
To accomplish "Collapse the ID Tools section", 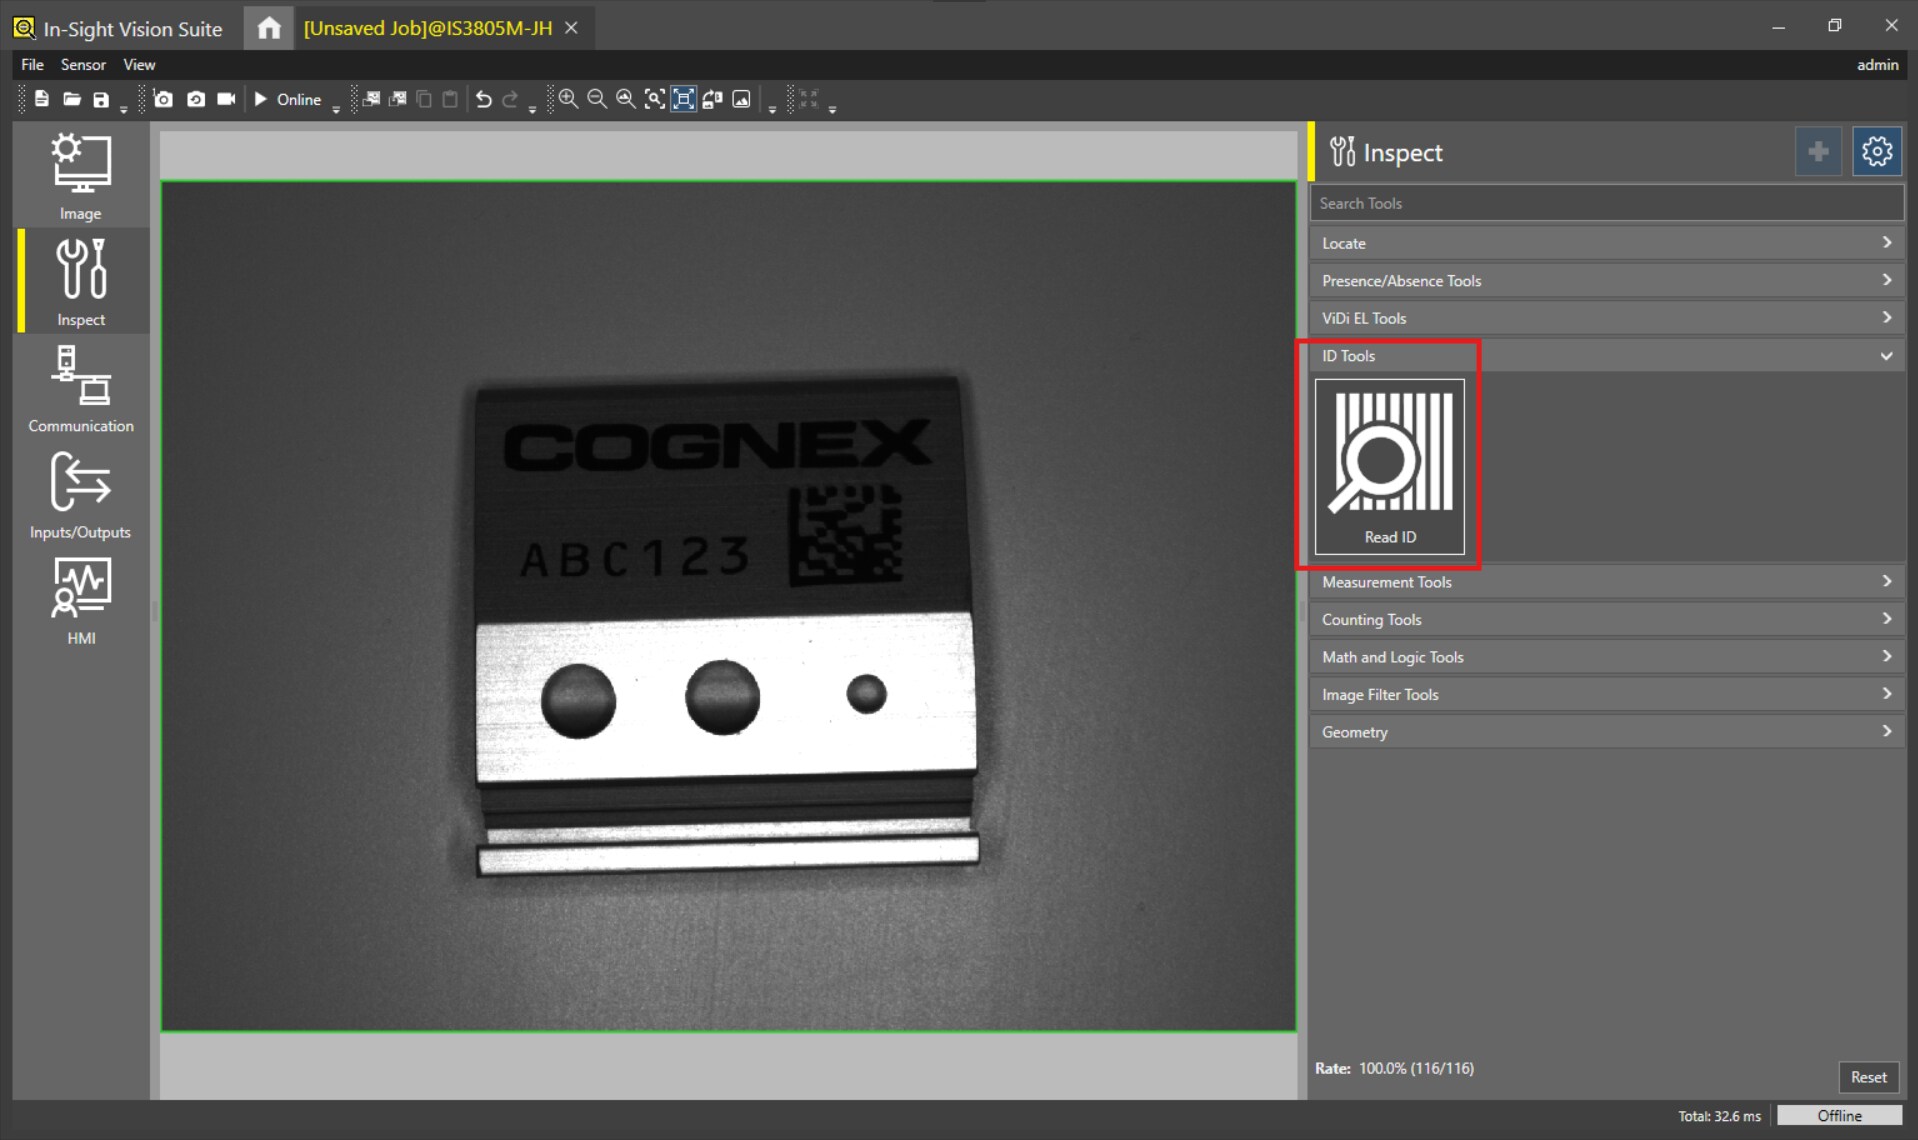I will click(1886, 355).
